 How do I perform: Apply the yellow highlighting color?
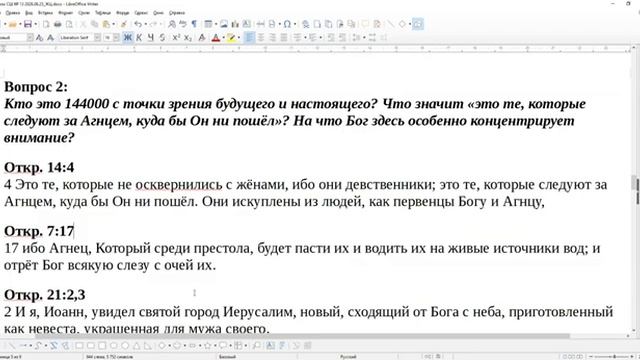[x=231, y=38]
